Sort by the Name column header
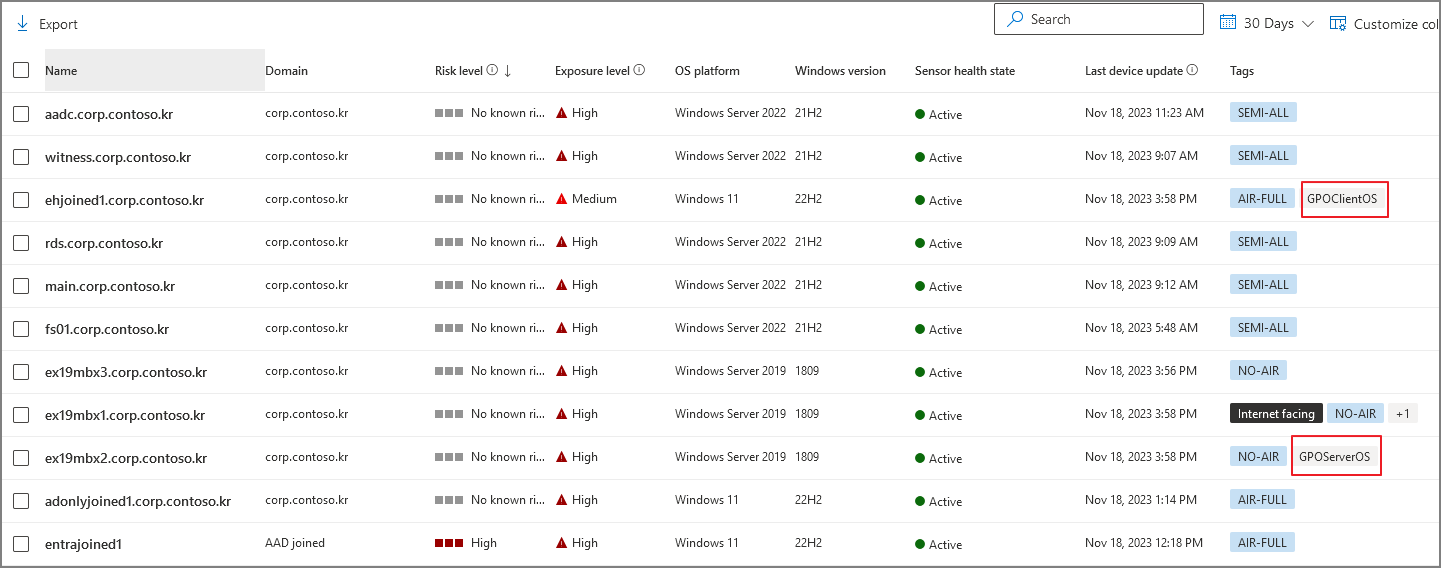The image size is (1441, 568). coord(155,70)
